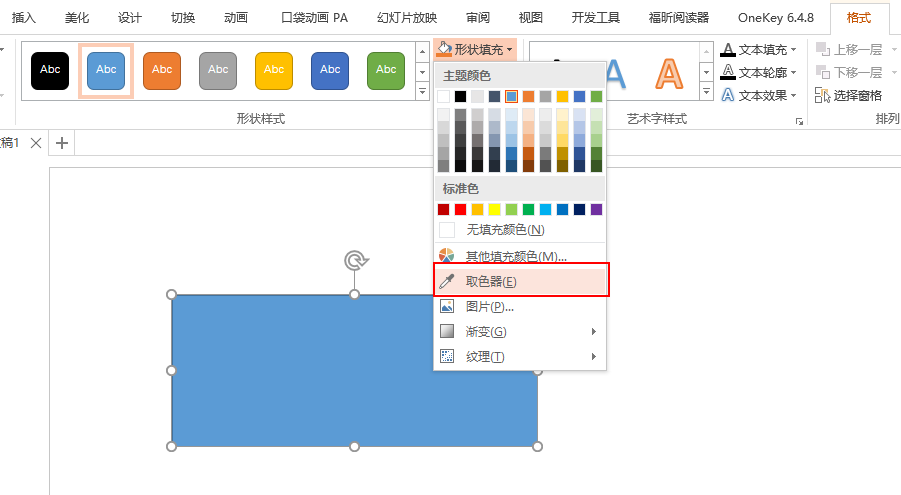Switch to the 切换 tab
The height and width of the screenshot is (495, 901).
[183, 18]
